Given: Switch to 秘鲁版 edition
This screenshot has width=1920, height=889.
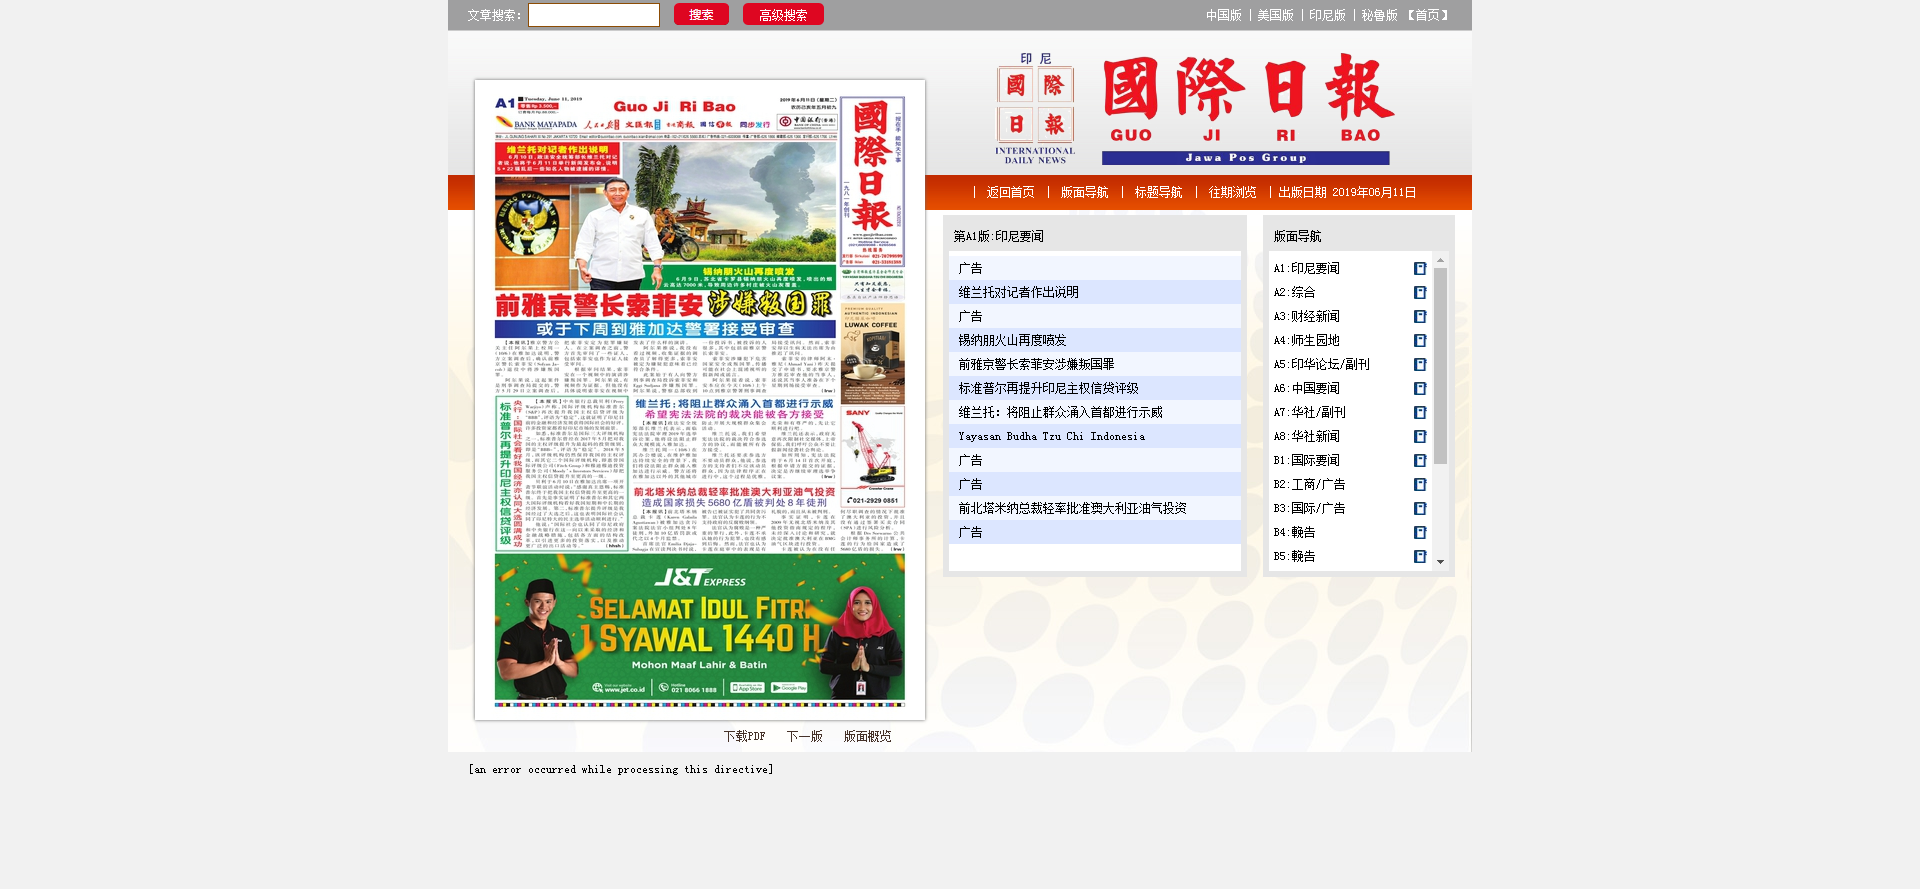Looking at the screenshot, I should 1379,15.
